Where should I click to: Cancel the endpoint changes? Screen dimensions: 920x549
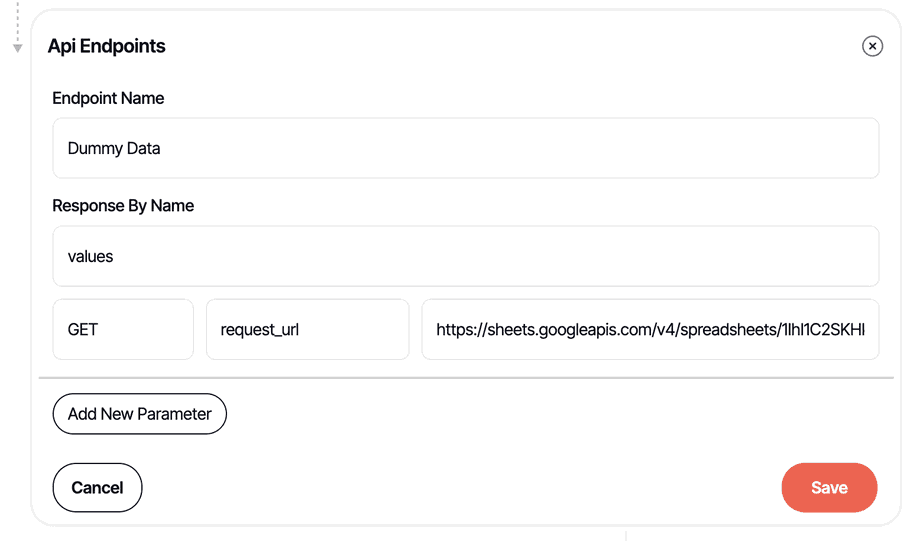[x=97, y=488]
